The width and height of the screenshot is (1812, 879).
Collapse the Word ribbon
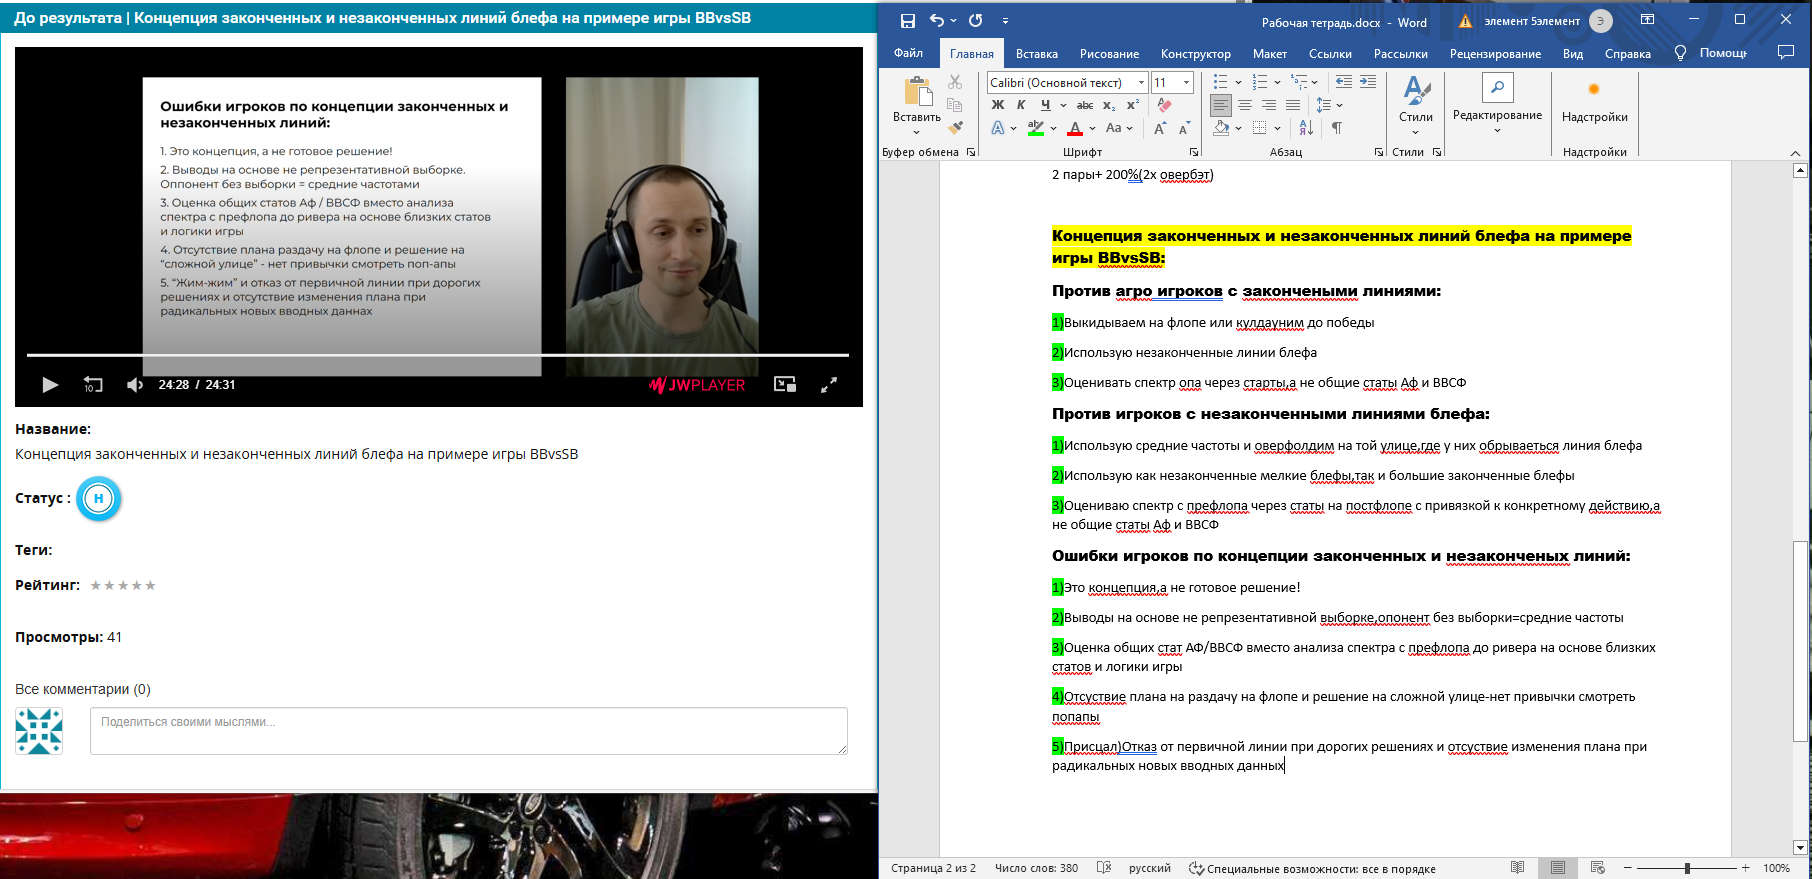click(1795, 153)
